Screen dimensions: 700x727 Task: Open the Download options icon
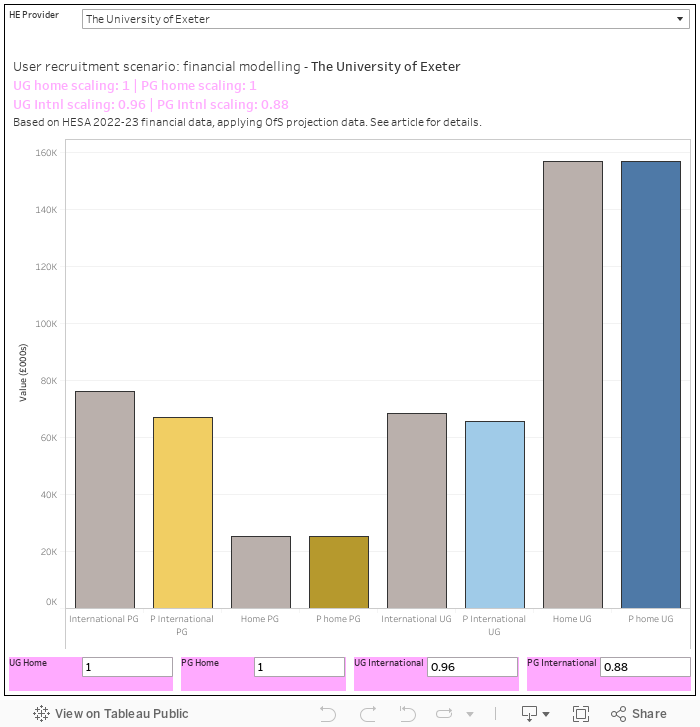(530, 714)
